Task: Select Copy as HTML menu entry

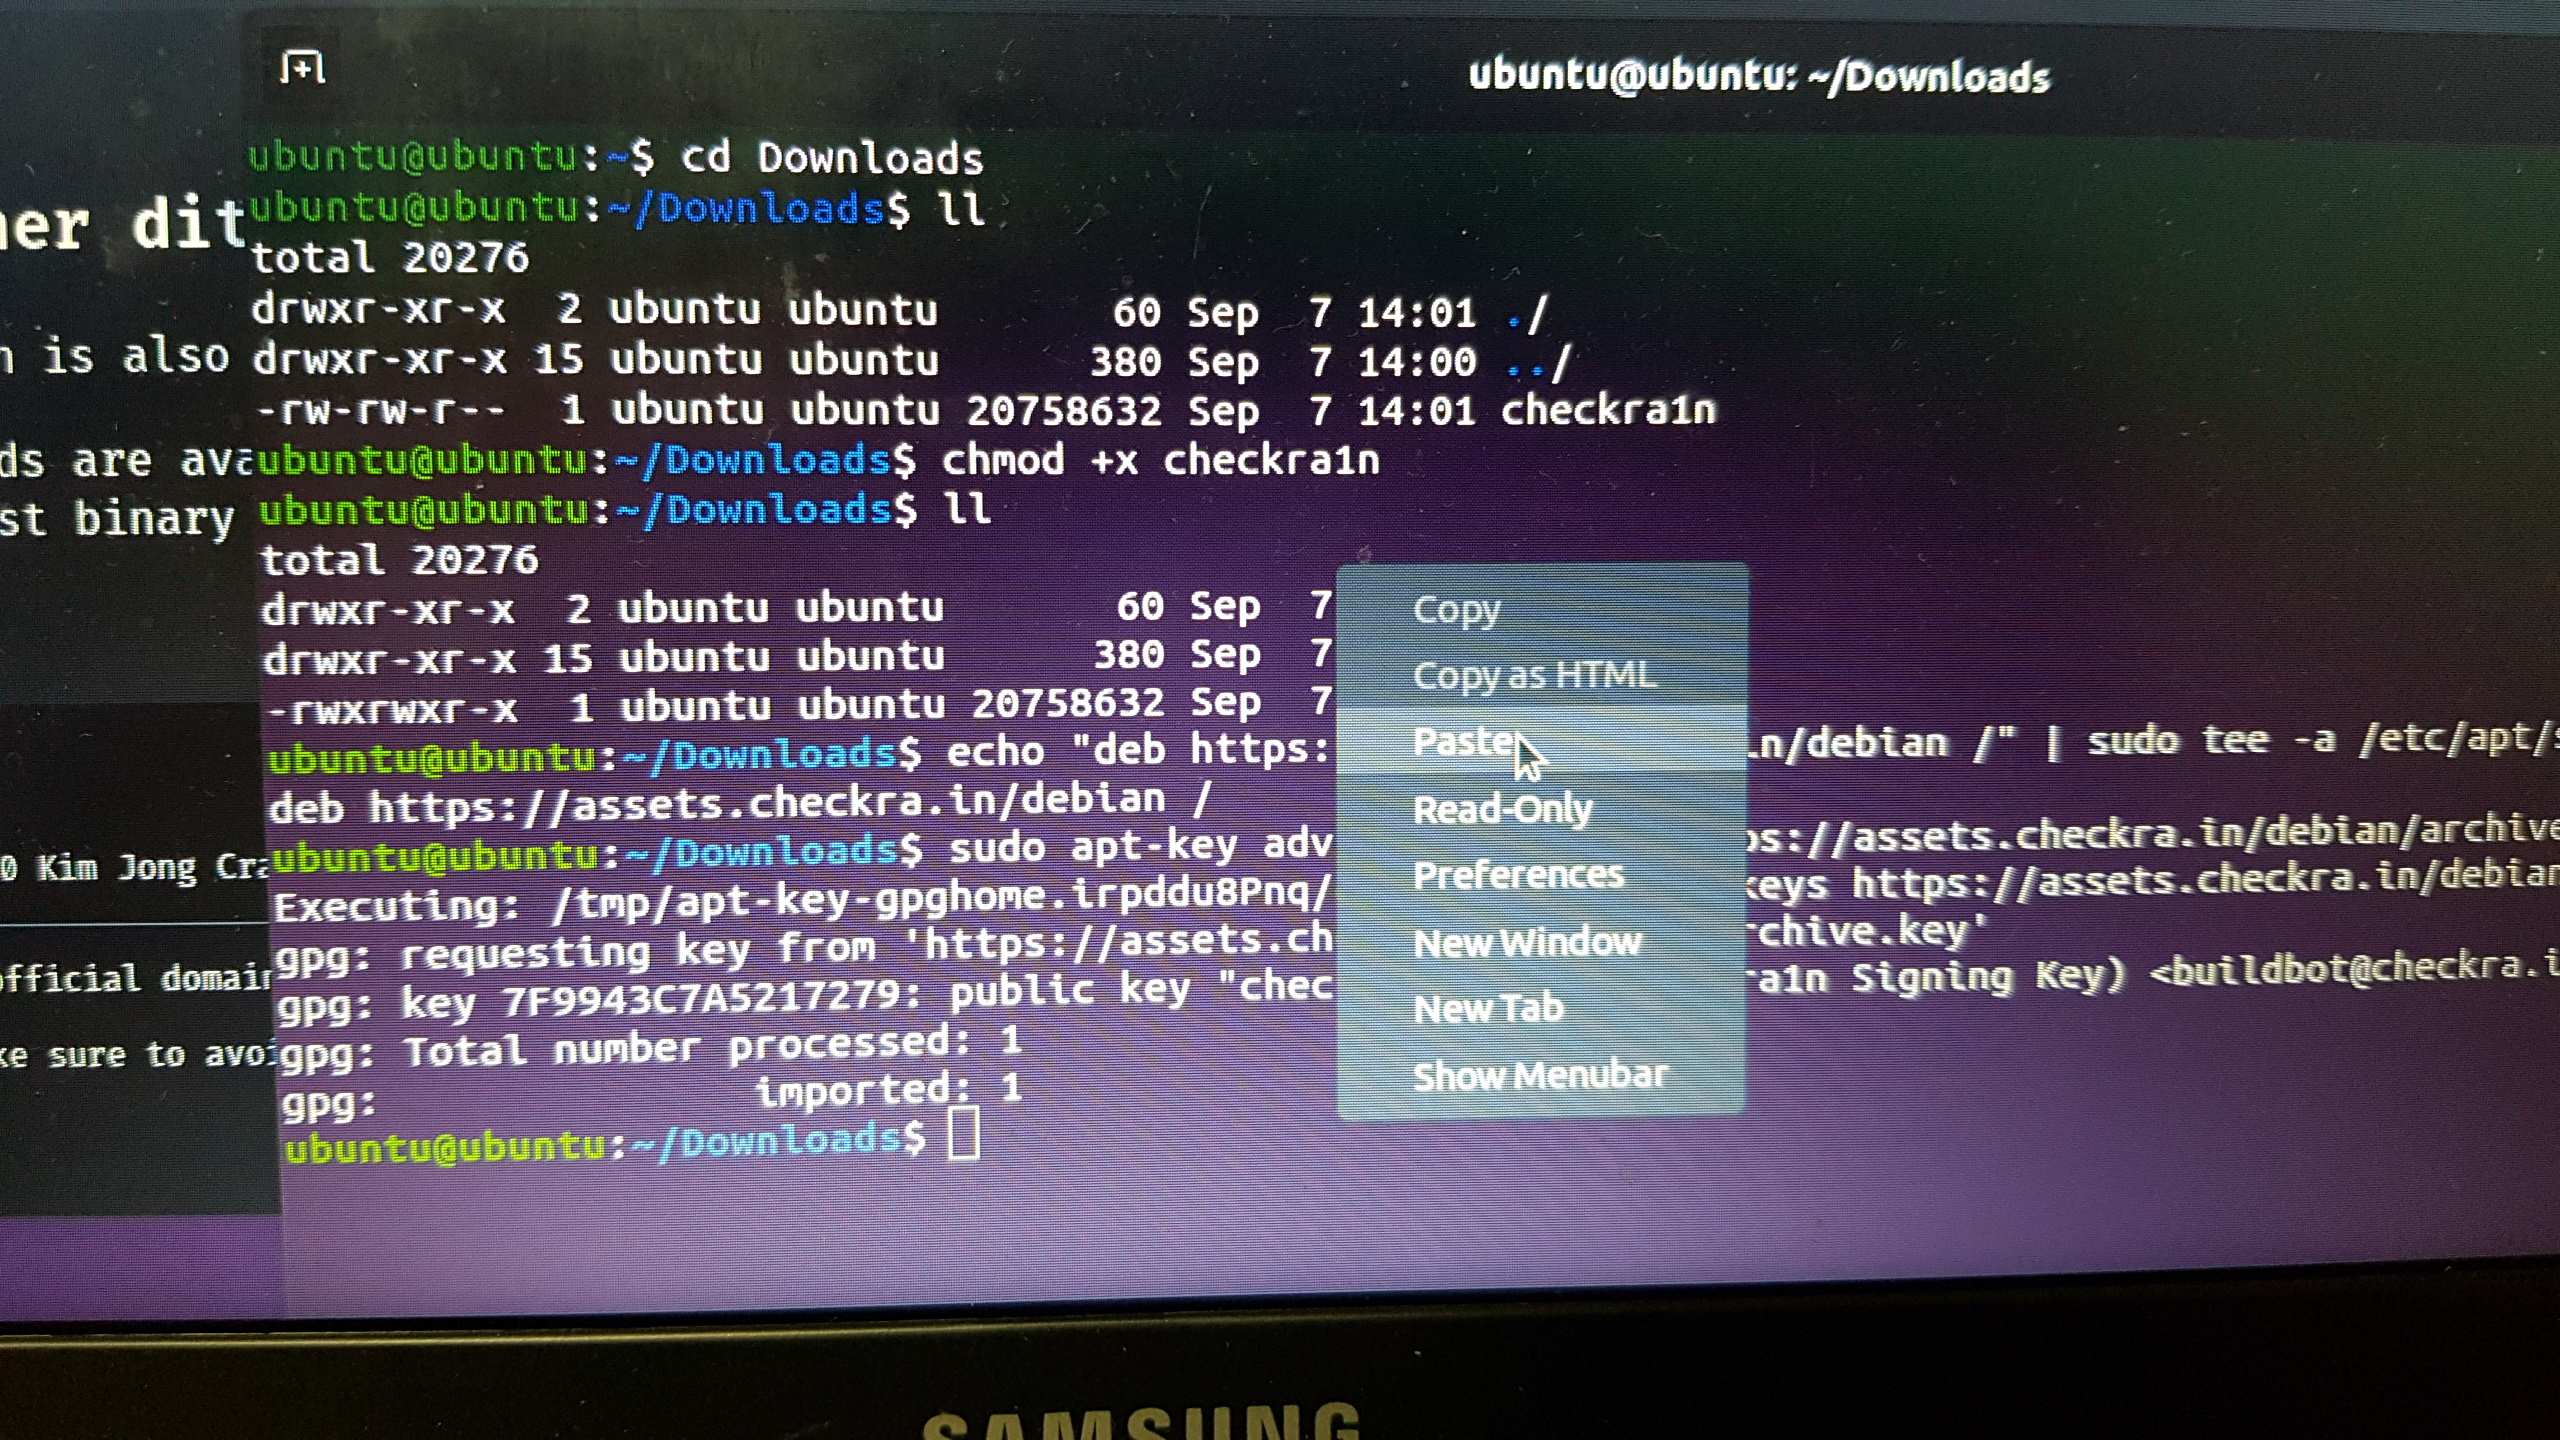Action: tap(1534, 676)
